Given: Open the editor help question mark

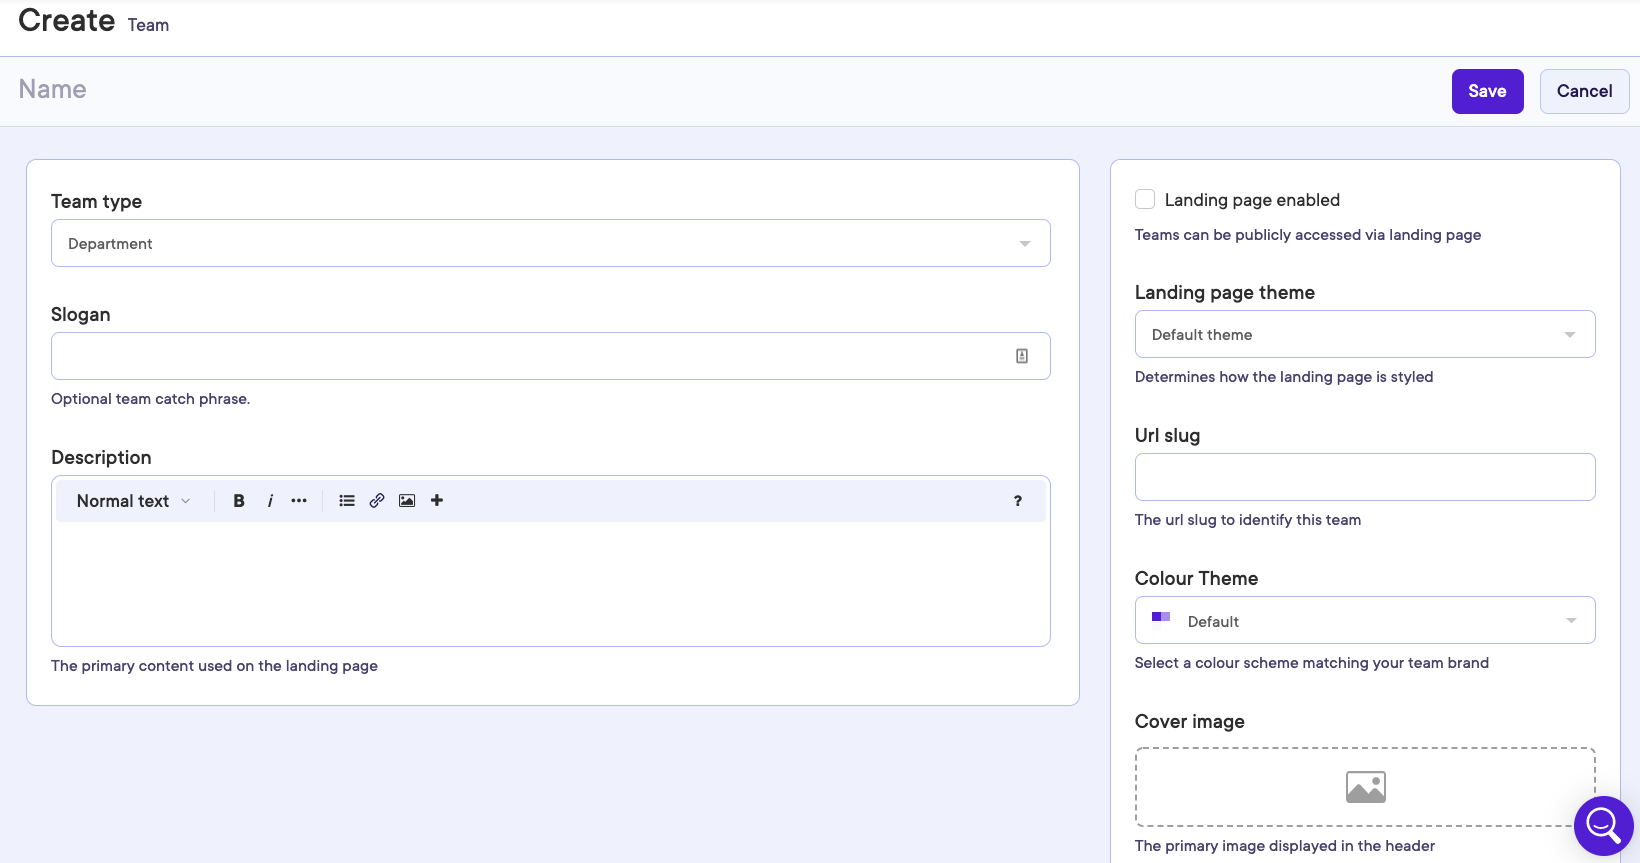Looking at the screenshot, I should (x=1018, y=501).
